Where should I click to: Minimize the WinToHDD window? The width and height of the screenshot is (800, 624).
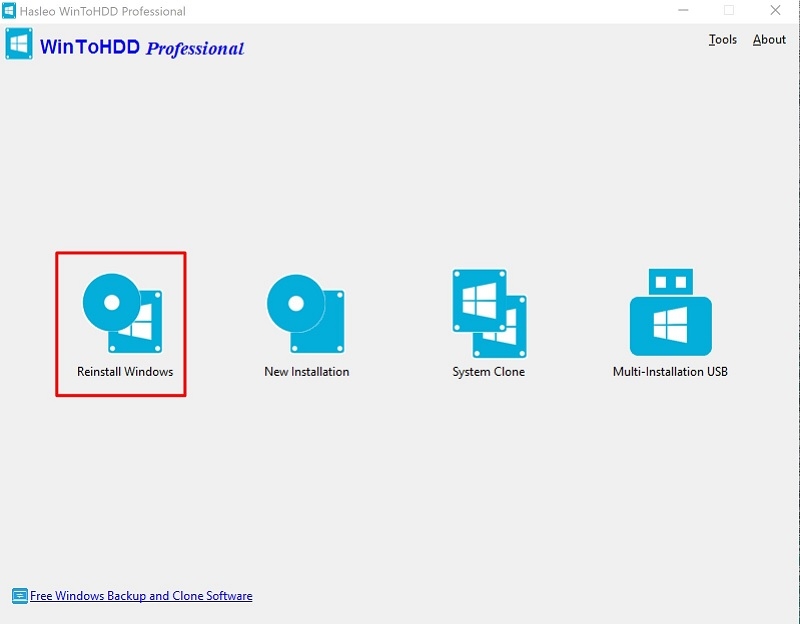point(683,10)
